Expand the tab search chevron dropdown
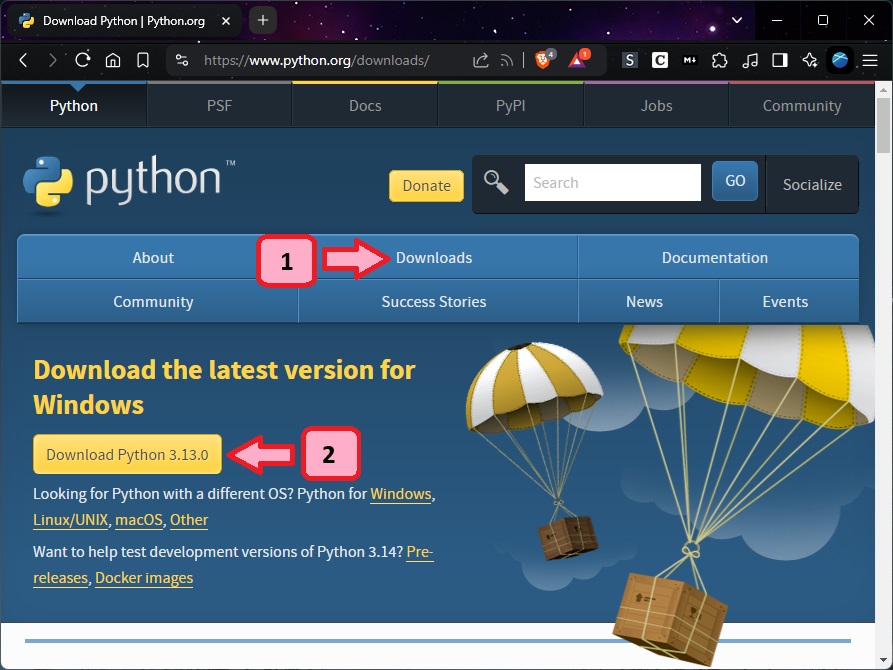This screenshot has height=670, width=893. 737,20
